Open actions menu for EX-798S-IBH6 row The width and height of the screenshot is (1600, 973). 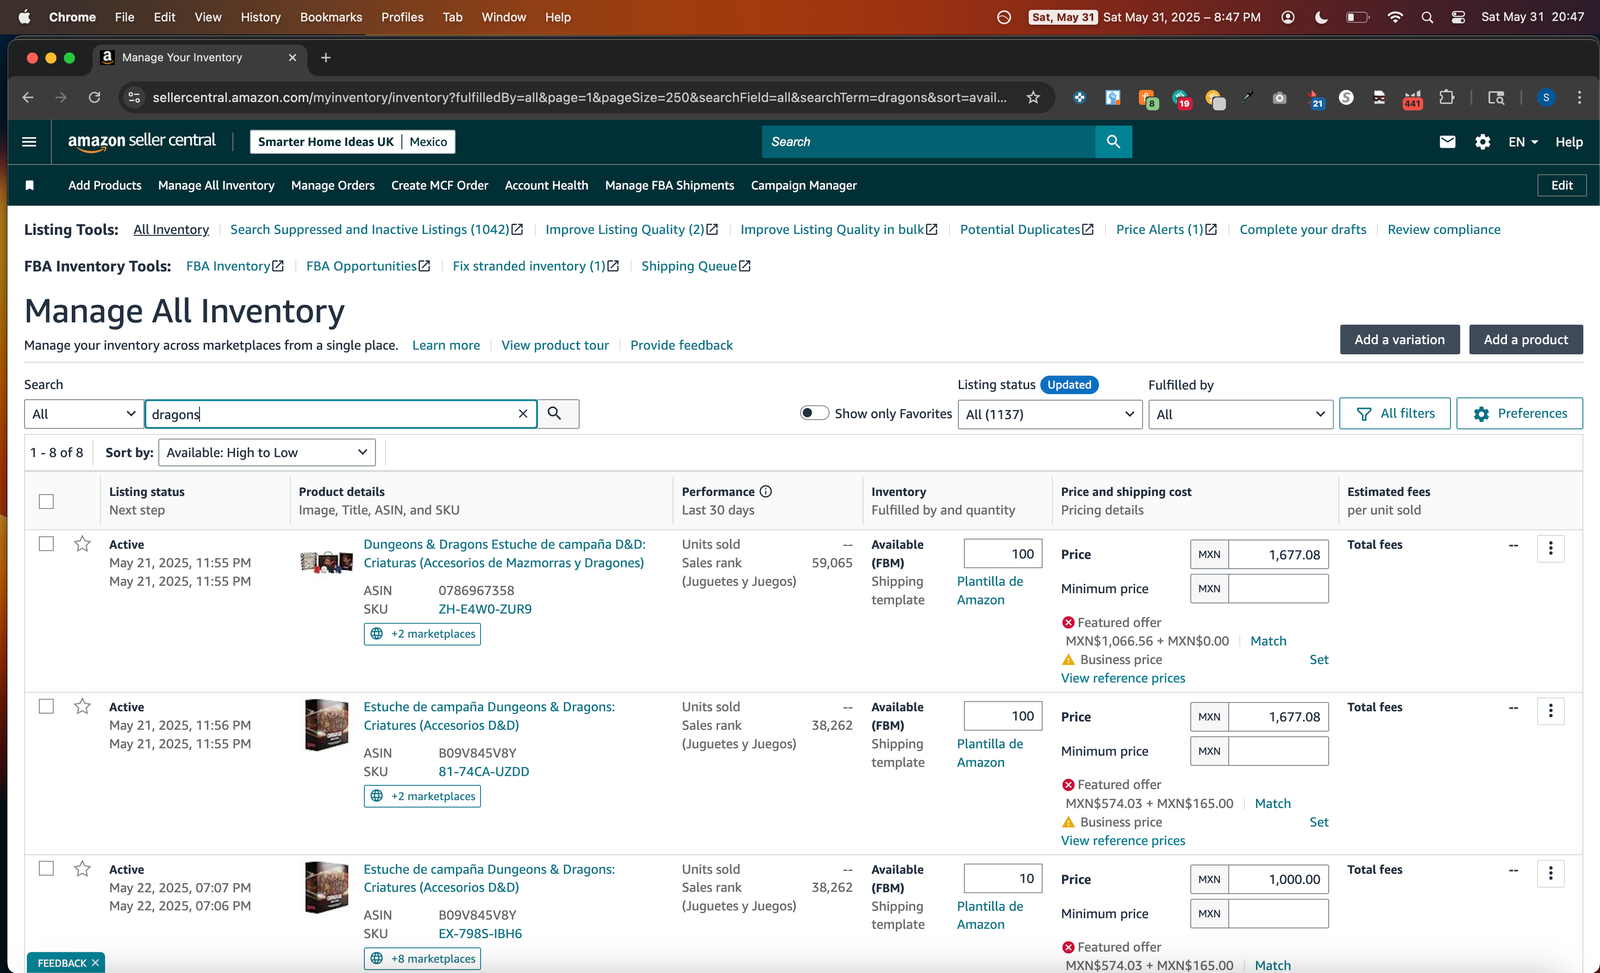1550,873
